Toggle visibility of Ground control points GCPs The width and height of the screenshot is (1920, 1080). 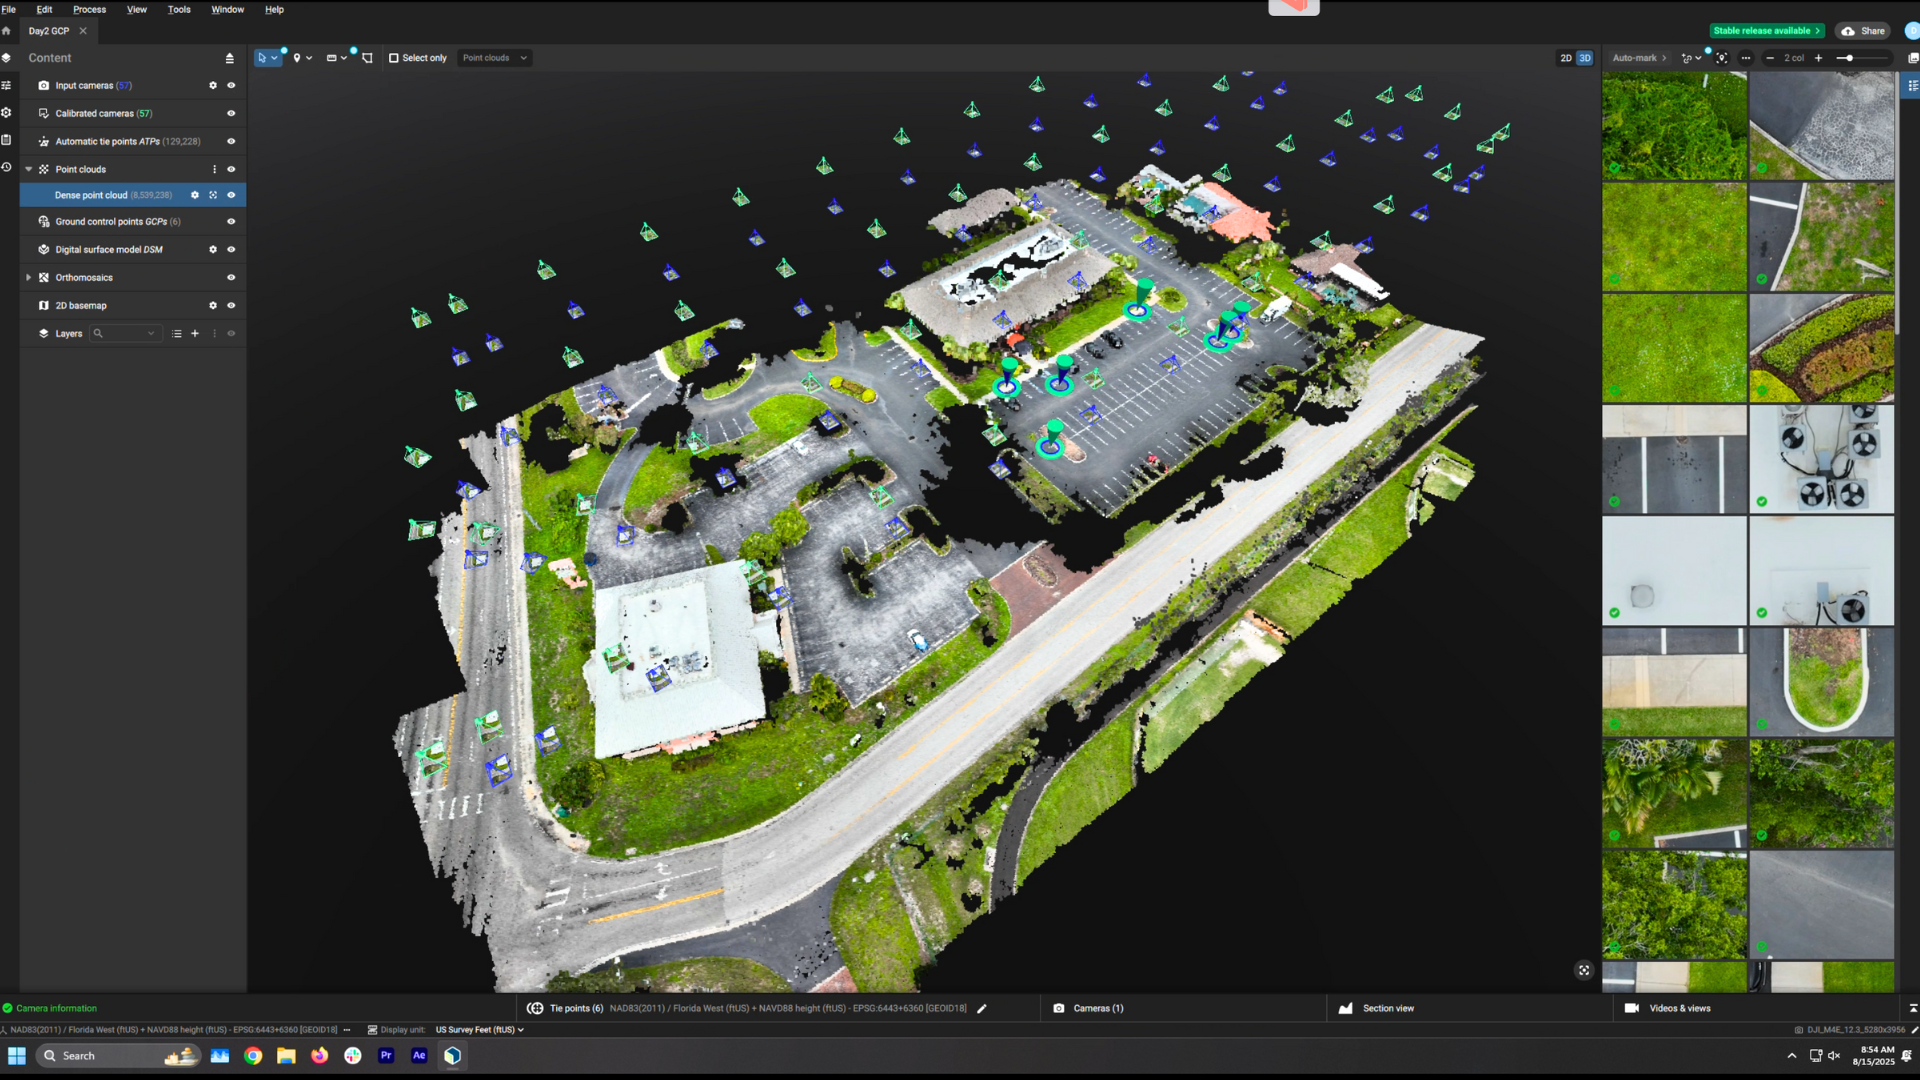pyautogui.click(x=231, y=222)
